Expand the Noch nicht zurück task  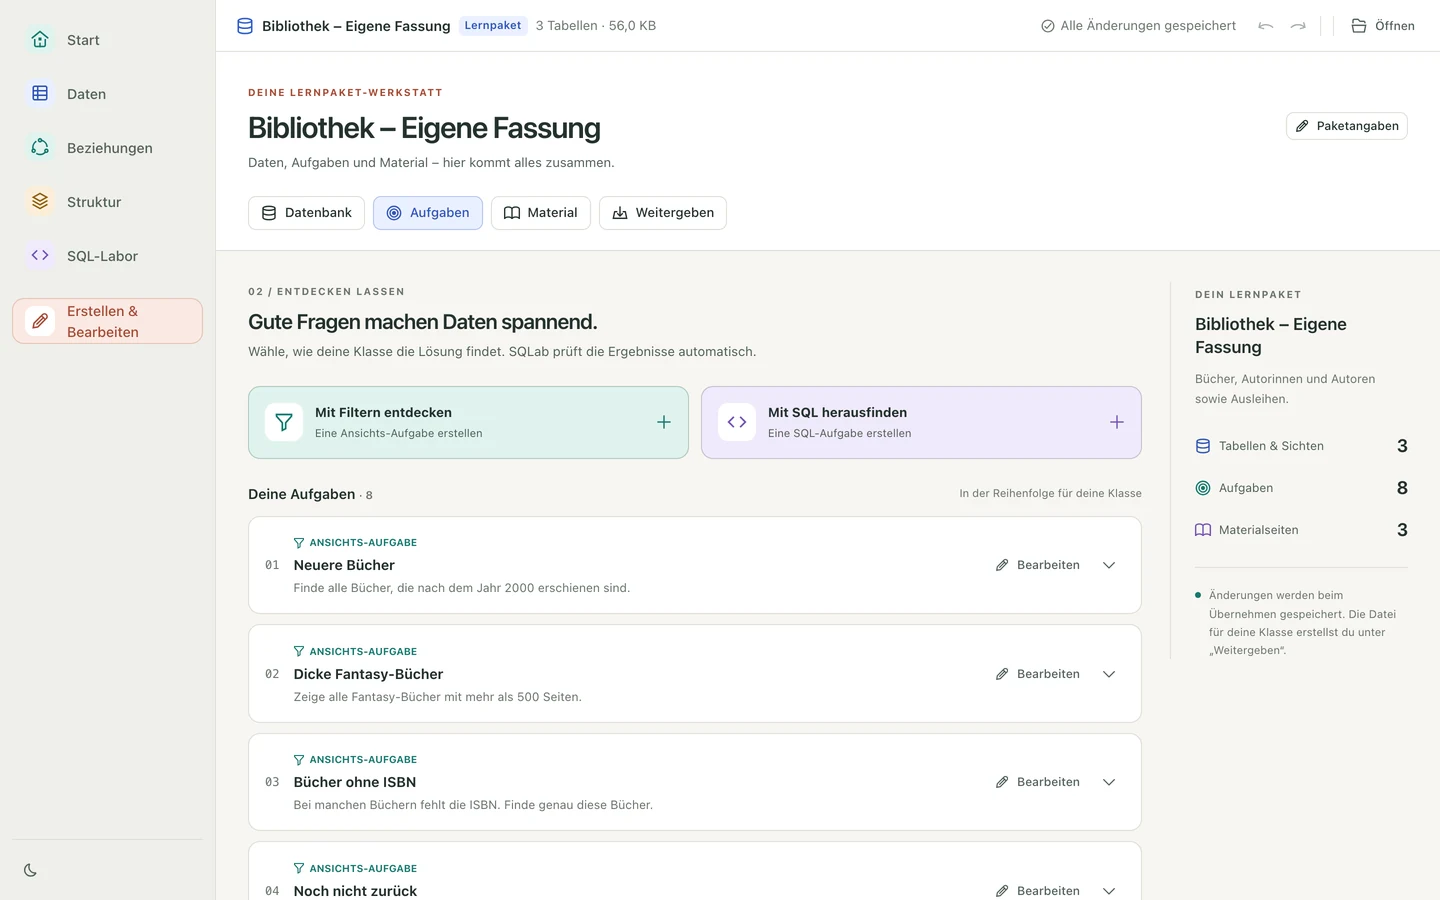point(1109,891)
